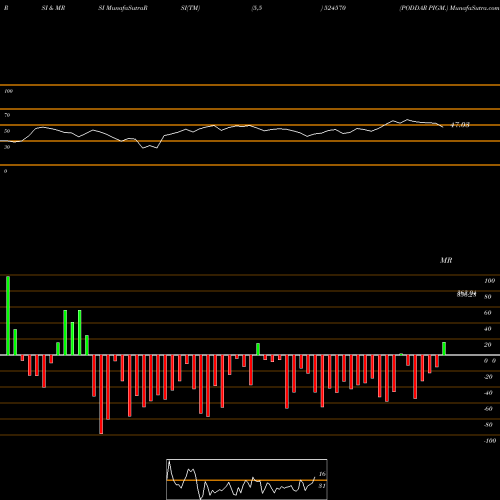Viewport: 500px width, 500px height.
Task: Click the '(5,5' parameter header text
Action: [257, 8]
